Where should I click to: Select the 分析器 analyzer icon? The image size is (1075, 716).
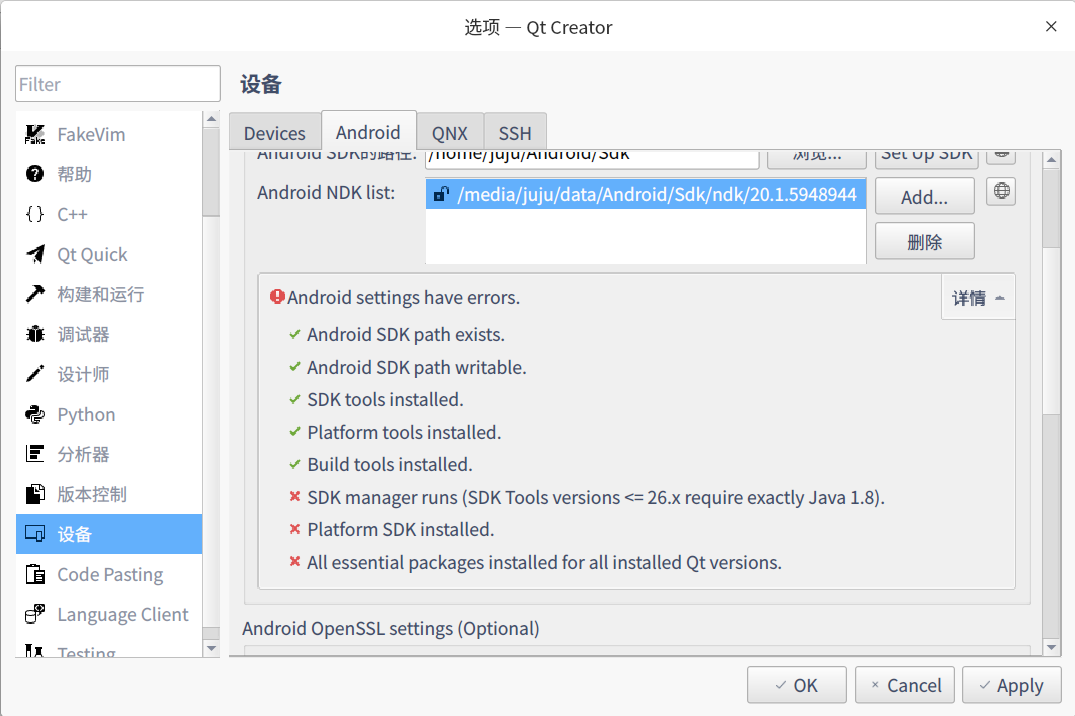35,454
